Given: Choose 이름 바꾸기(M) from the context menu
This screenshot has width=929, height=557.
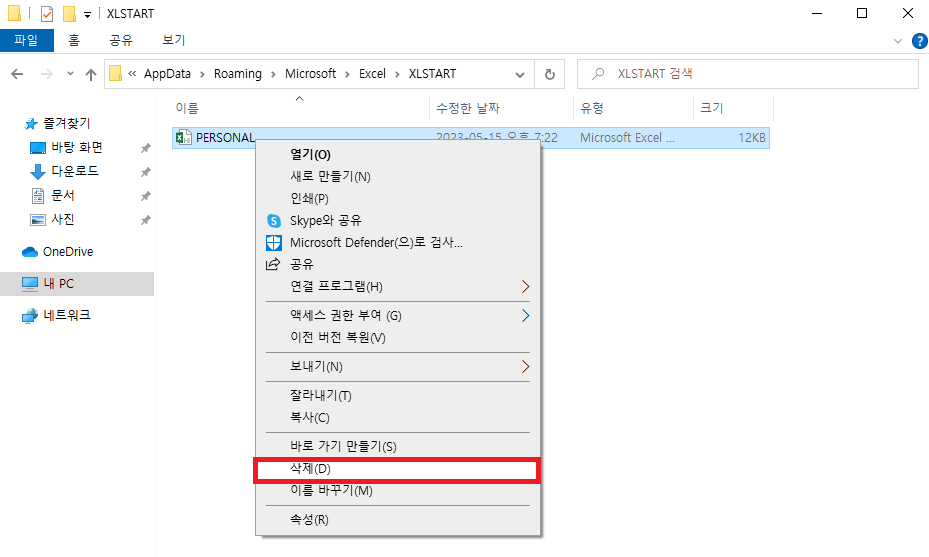Looking at the screenshot, I should click(x=398, y=491).
